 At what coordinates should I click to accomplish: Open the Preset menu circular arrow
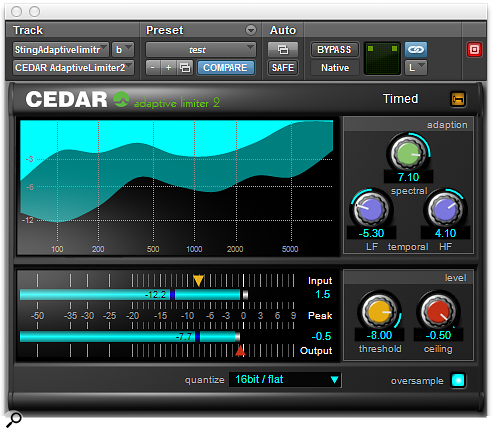[251, 30]
